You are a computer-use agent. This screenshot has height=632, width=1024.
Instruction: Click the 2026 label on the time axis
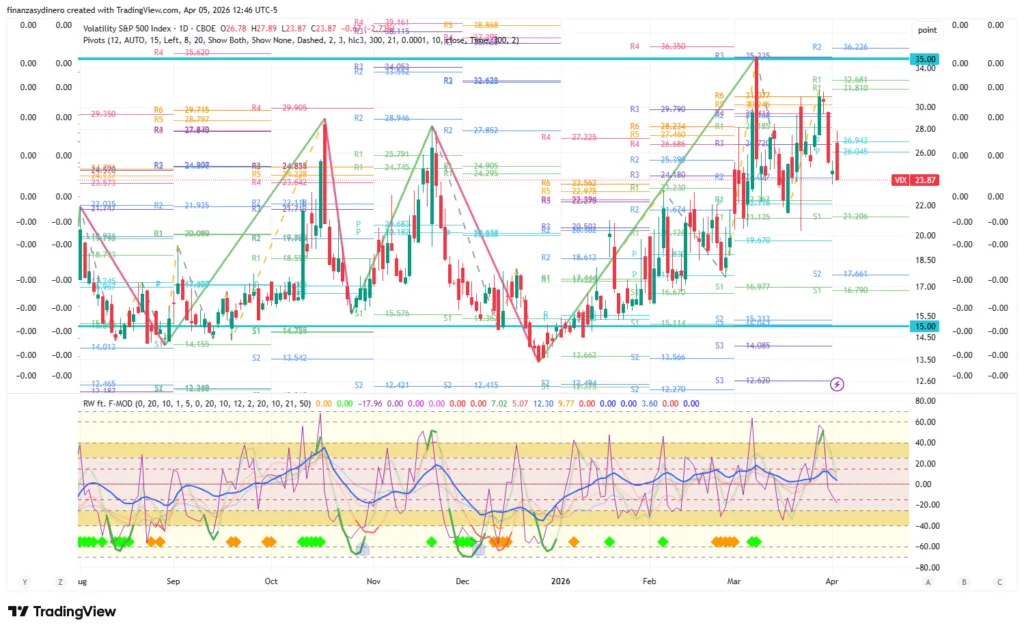coord(561,581)
